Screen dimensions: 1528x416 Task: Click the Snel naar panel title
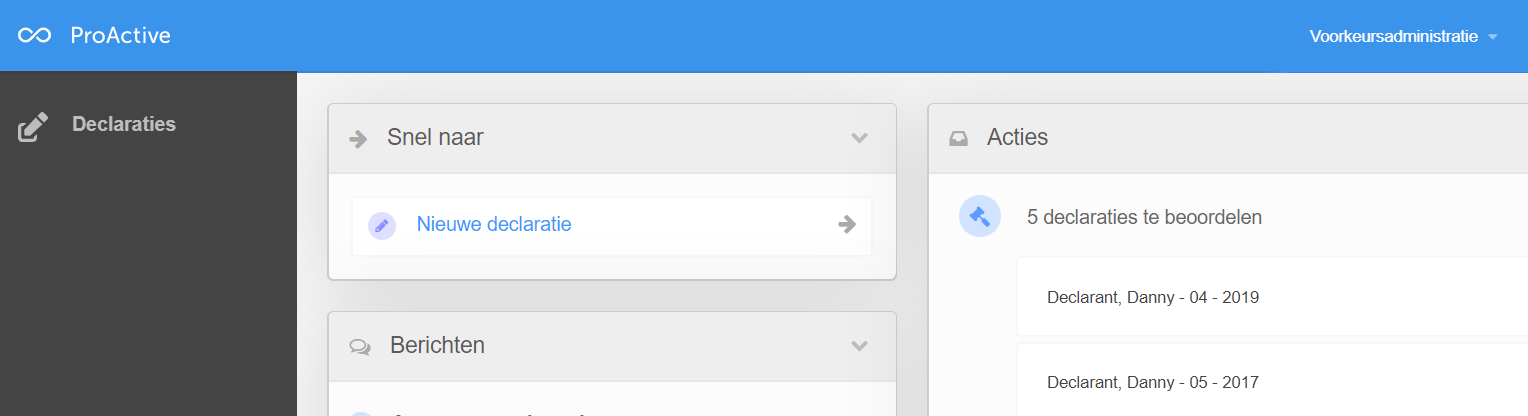pos(435,138)
